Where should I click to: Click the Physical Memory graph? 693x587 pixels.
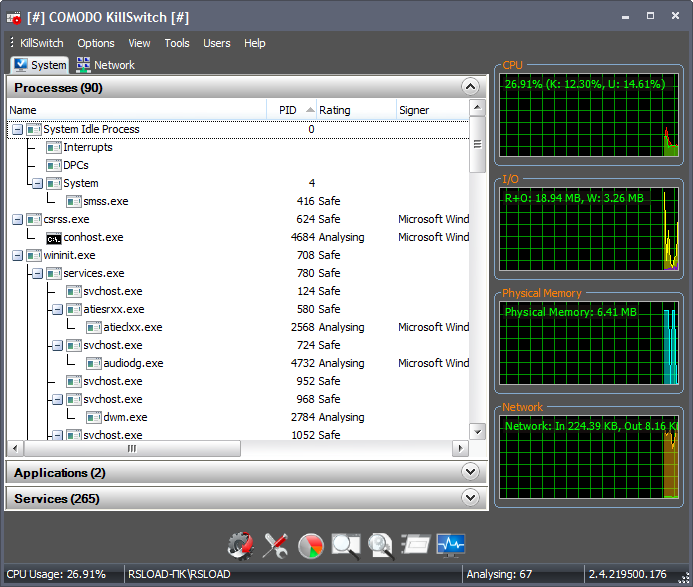589,343
